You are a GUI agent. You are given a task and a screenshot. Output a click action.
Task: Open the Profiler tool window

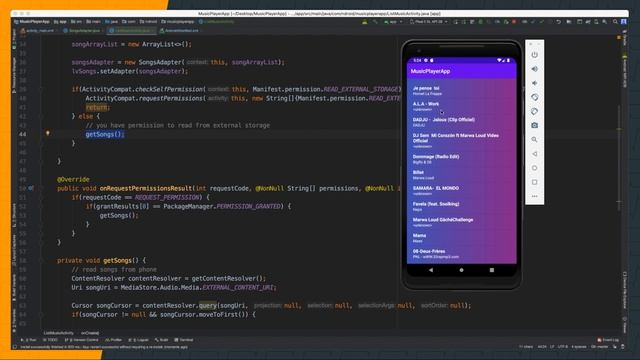click(x=114, y=340)
